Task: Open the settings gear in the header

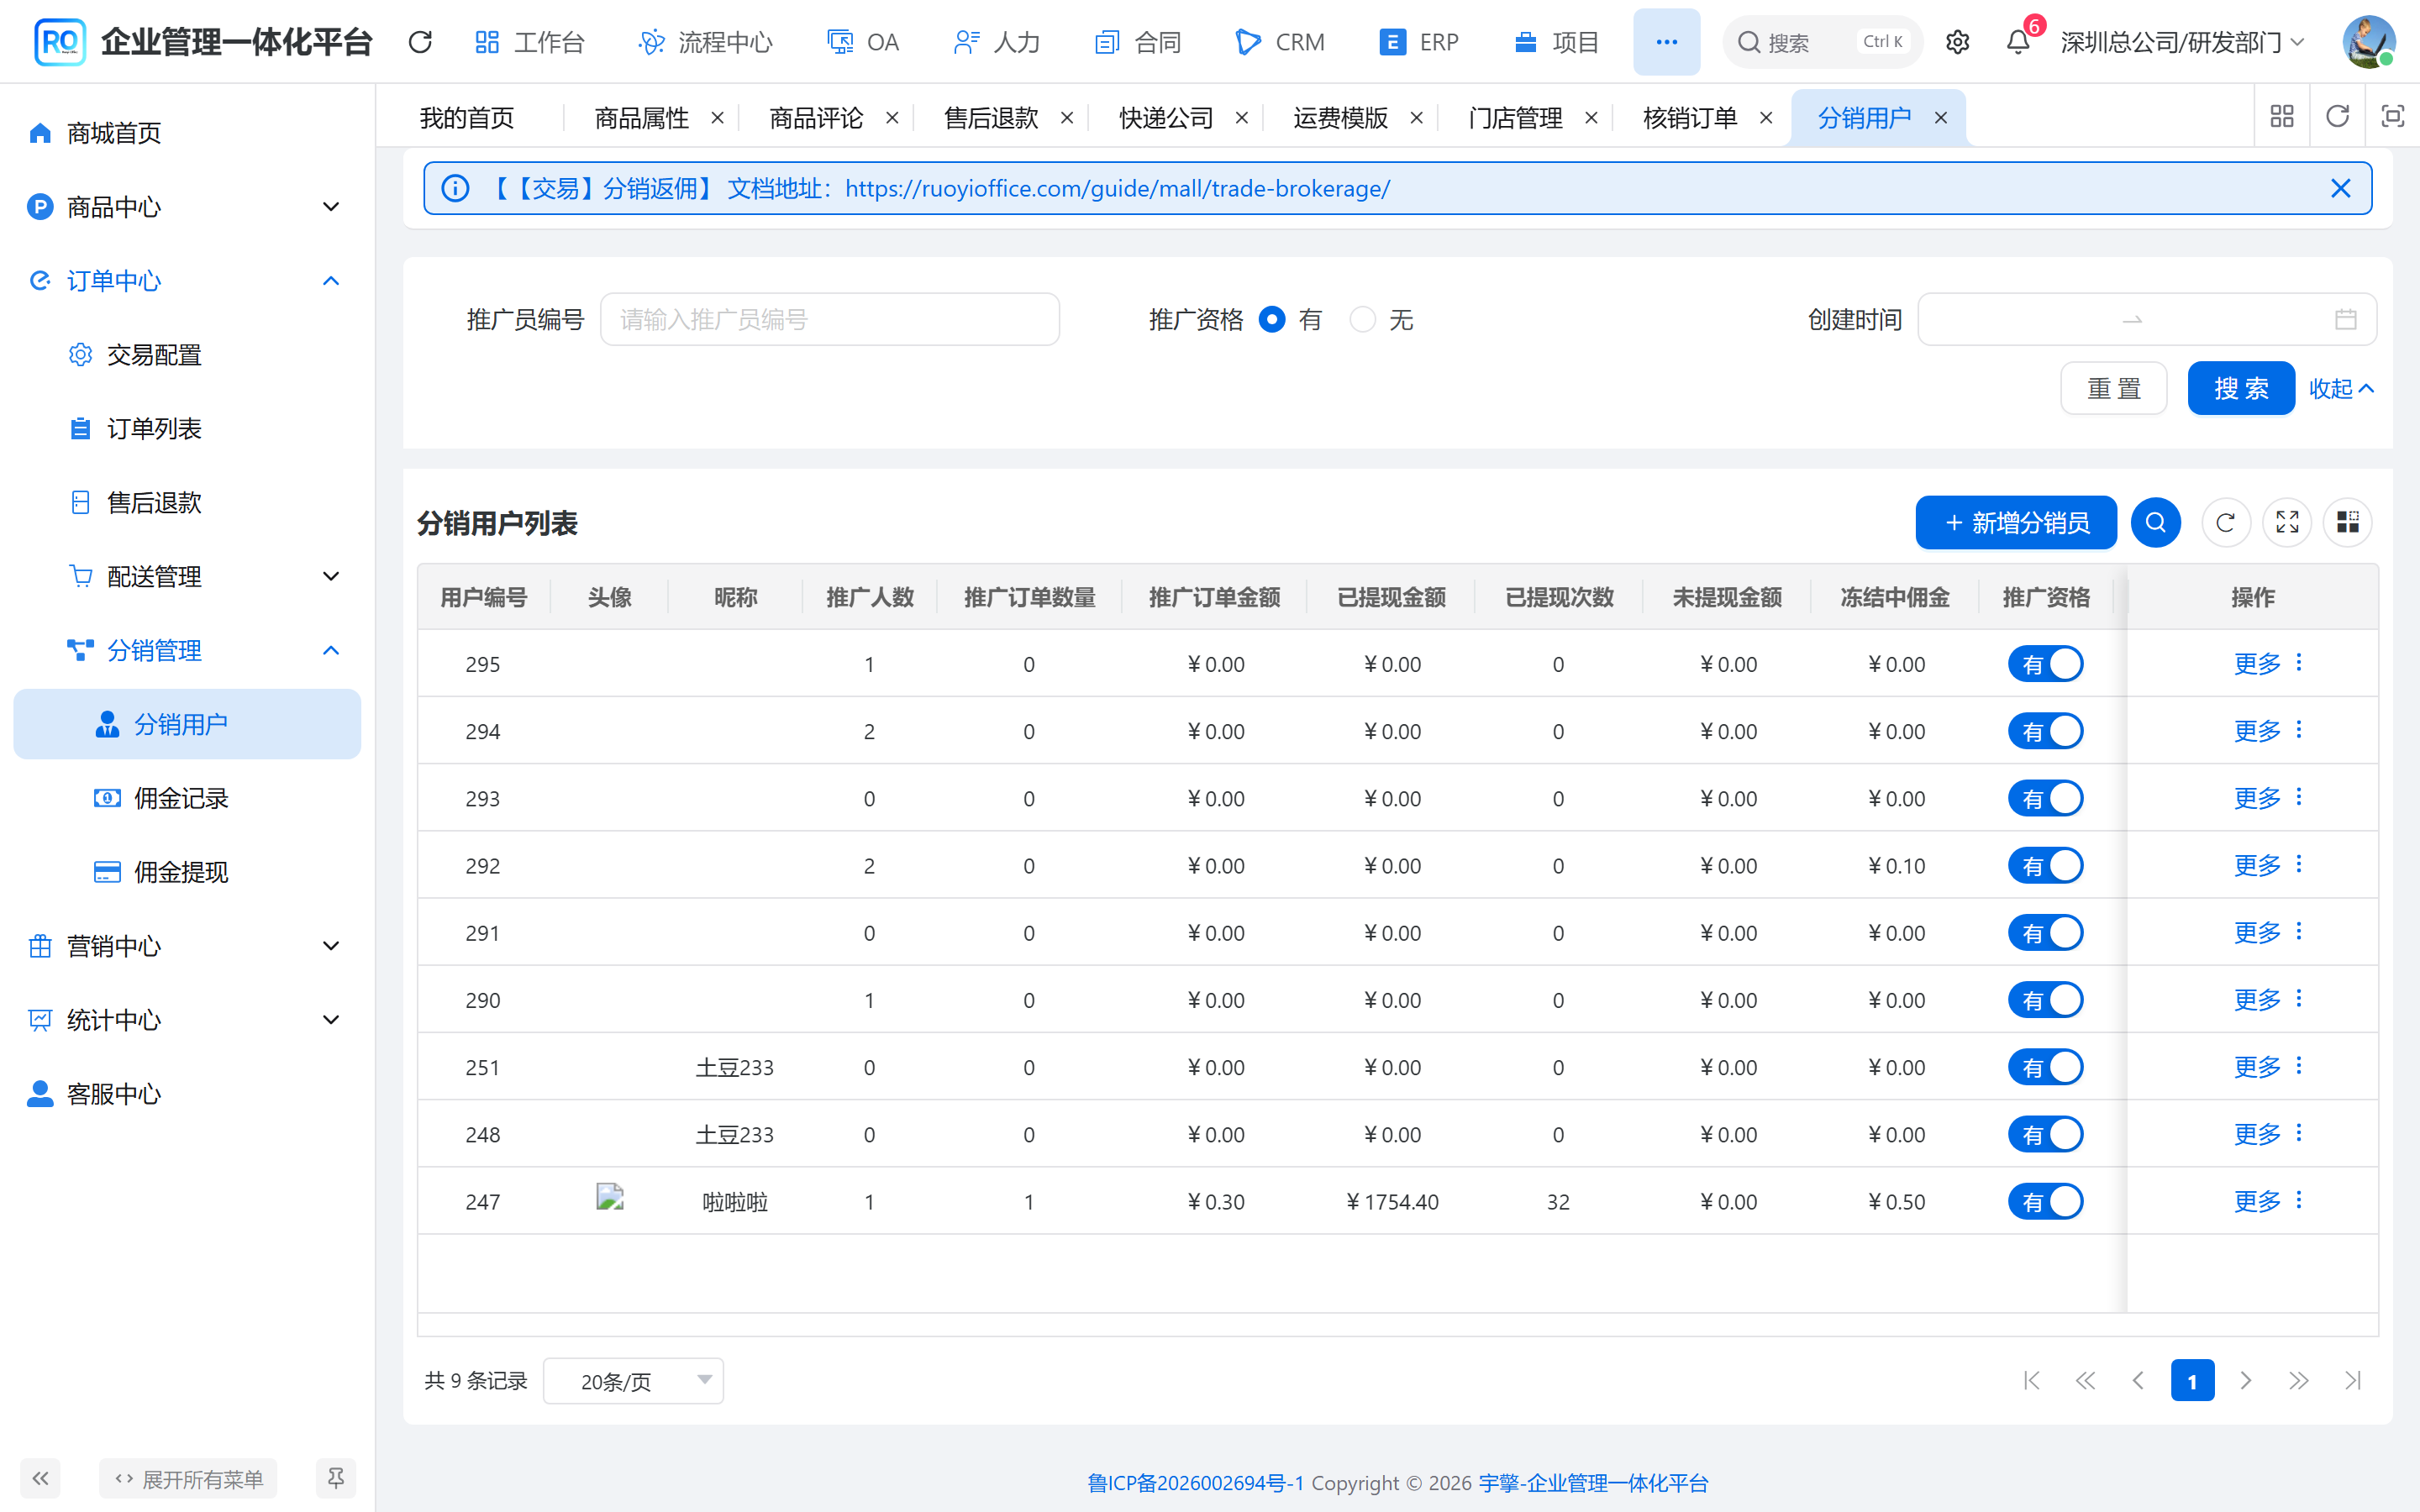Action: pyautogui.click(x=1957, y=42)
